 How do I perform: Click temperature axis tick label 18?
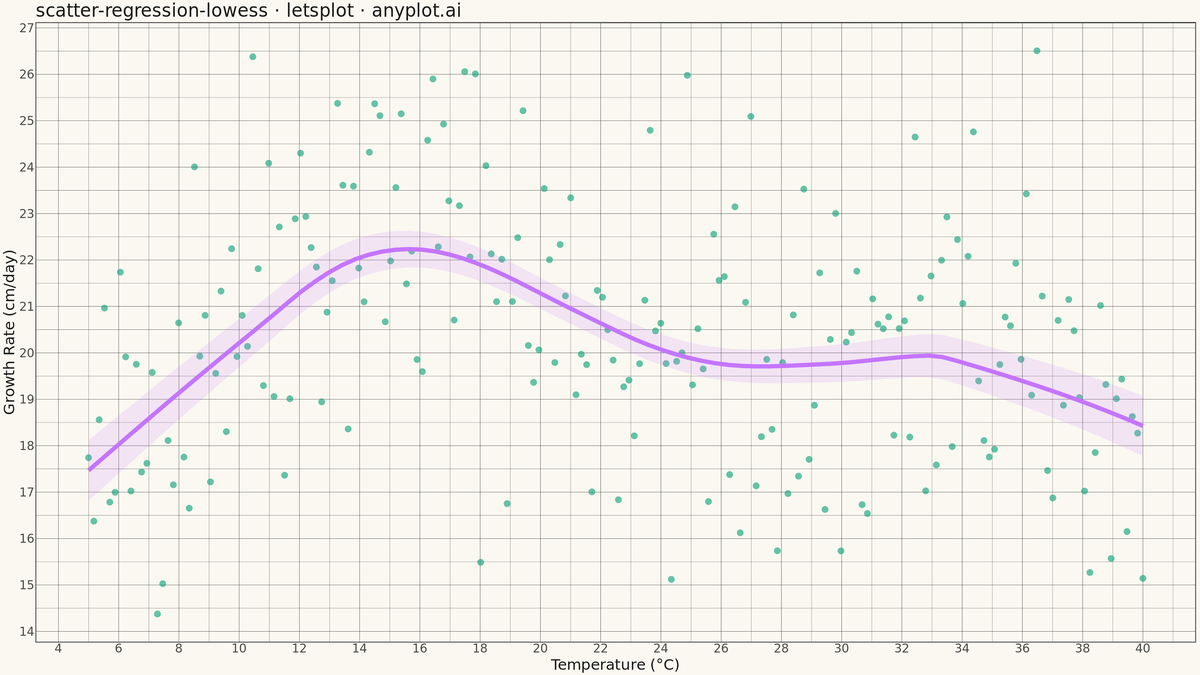tap(480, 648)
